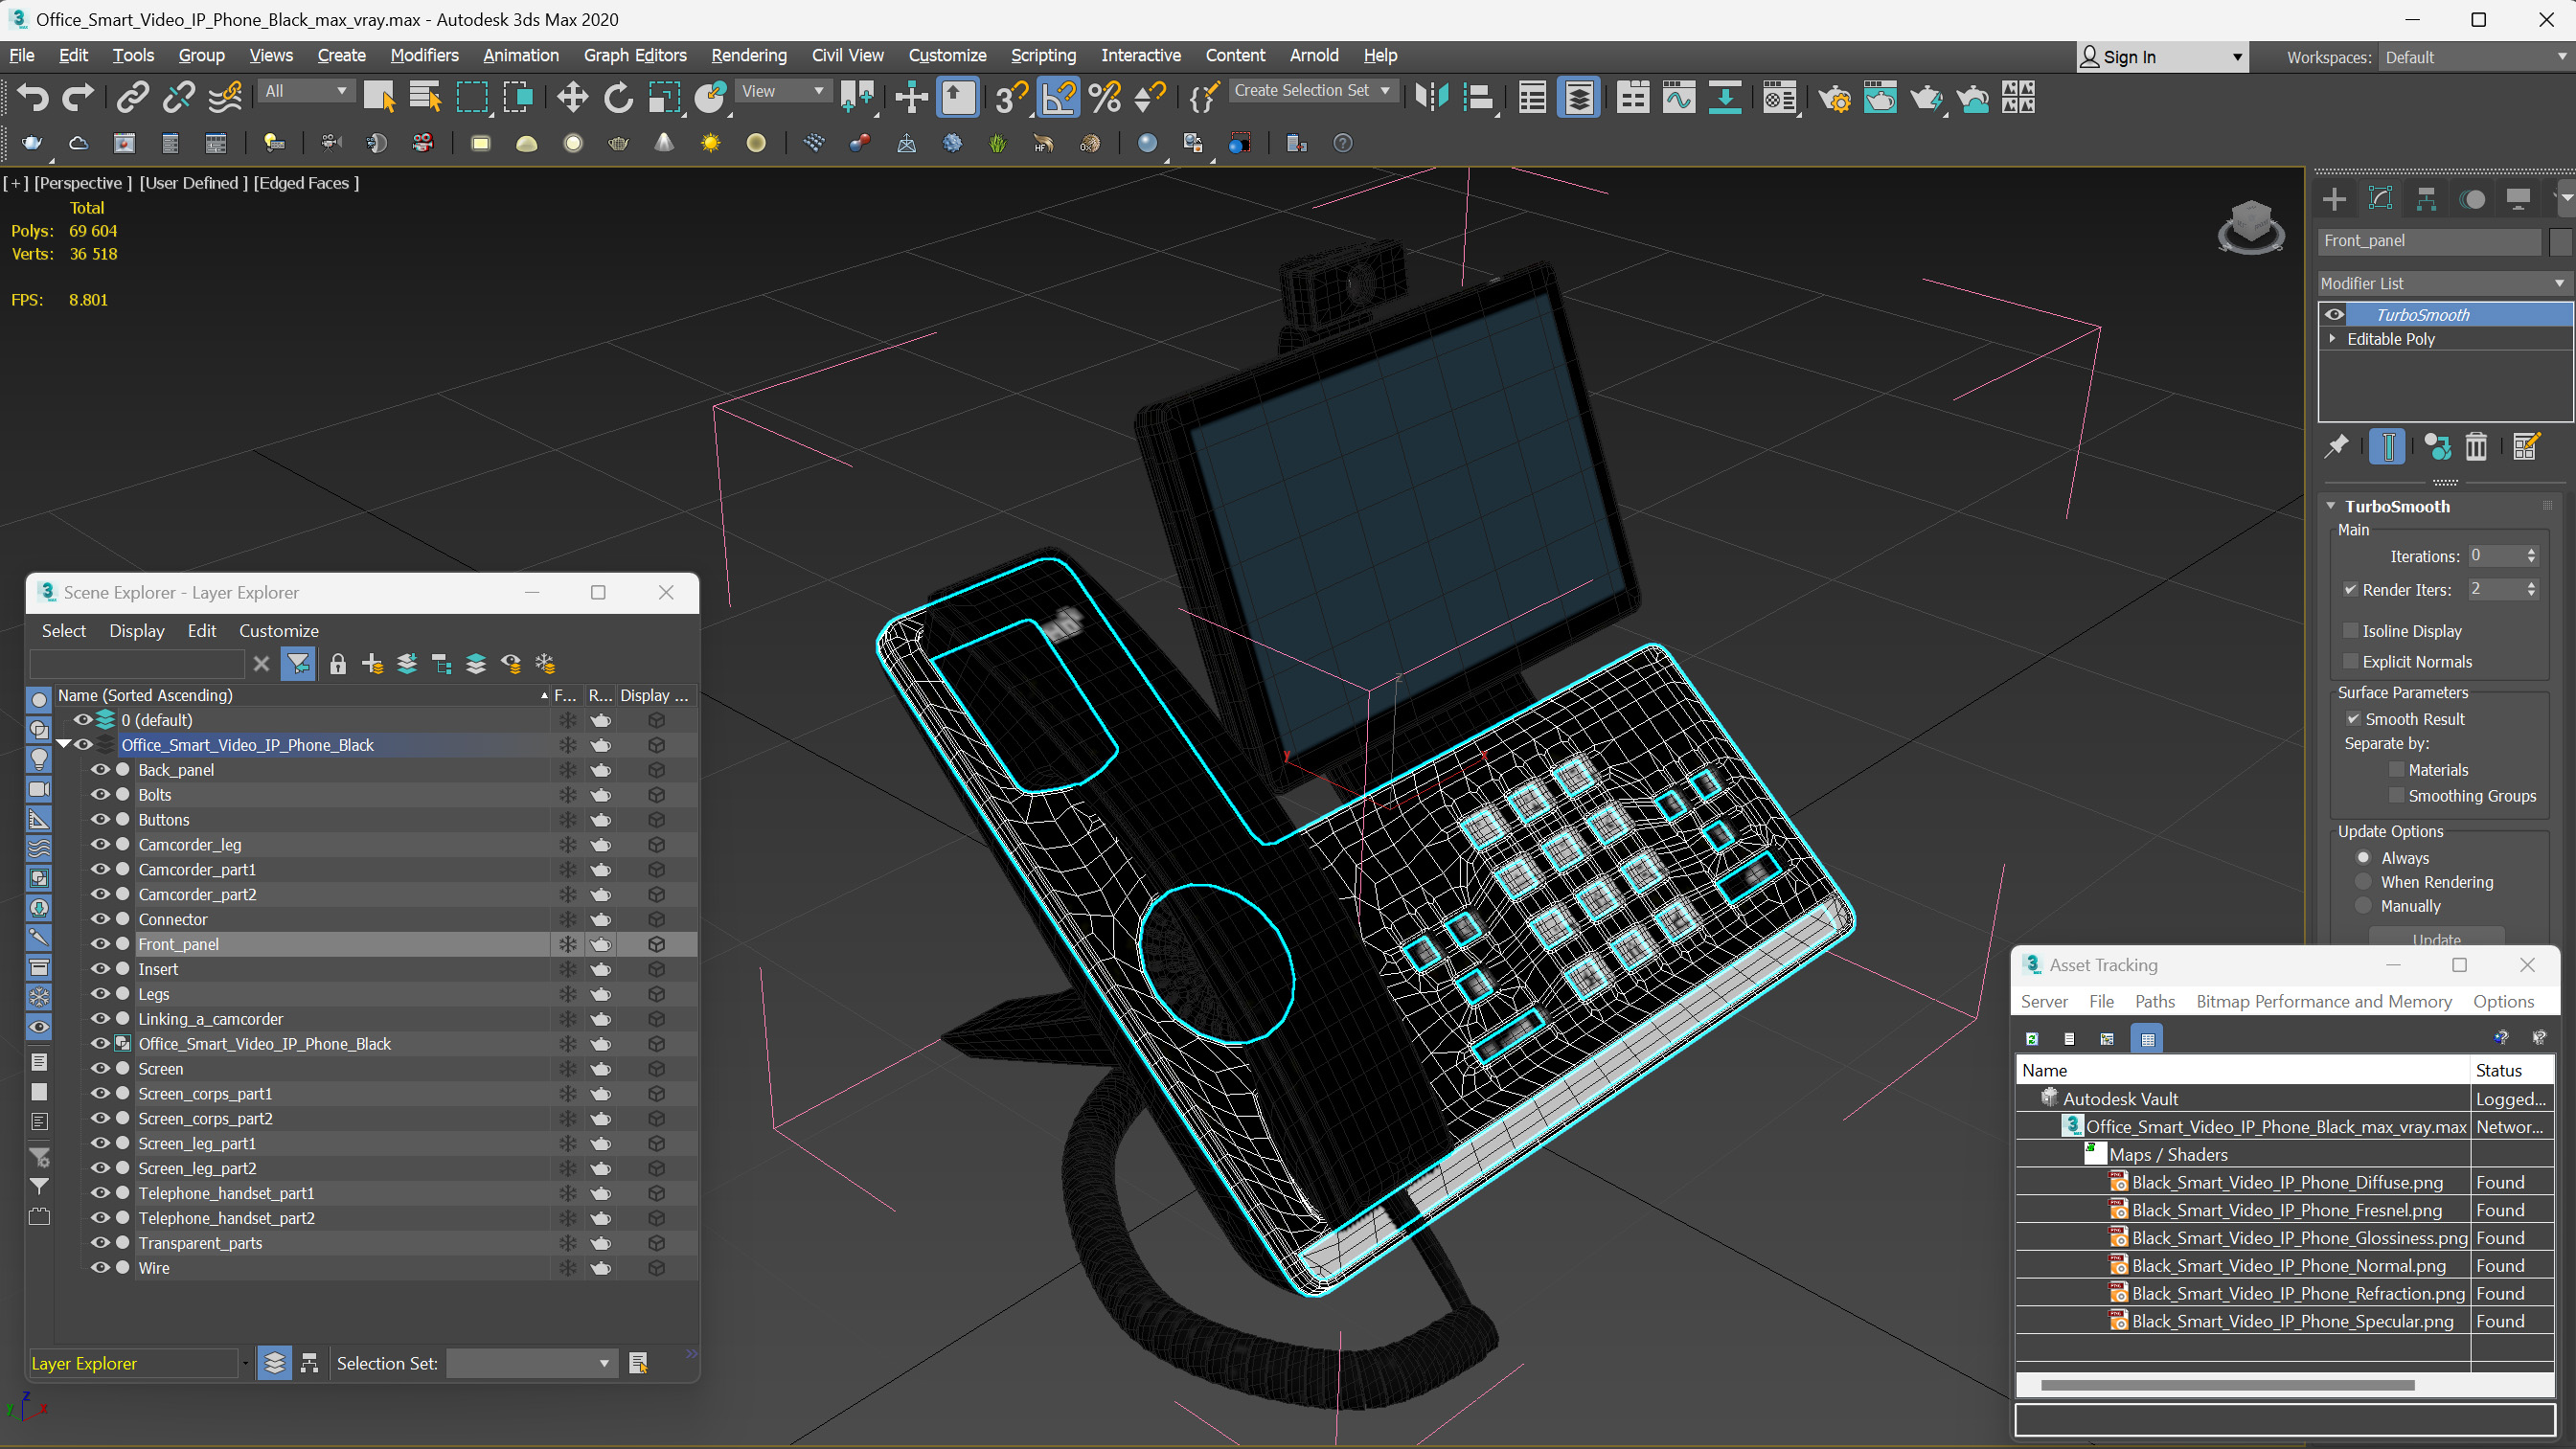The image size is (2576, 1449).
Task: Open the Hierarchy panel tab icon
Action: tap(2426, 199)
